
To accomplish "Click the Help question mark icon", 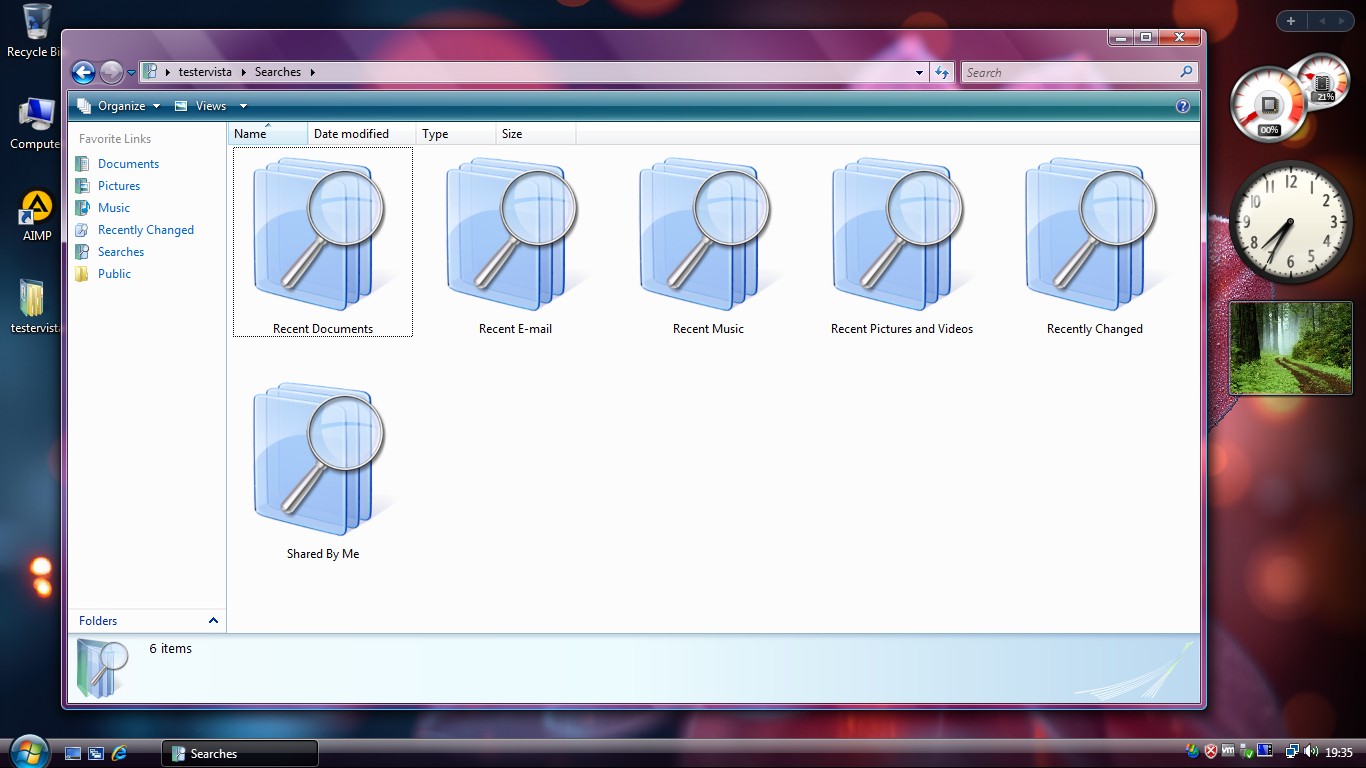I will [1183, 106].
